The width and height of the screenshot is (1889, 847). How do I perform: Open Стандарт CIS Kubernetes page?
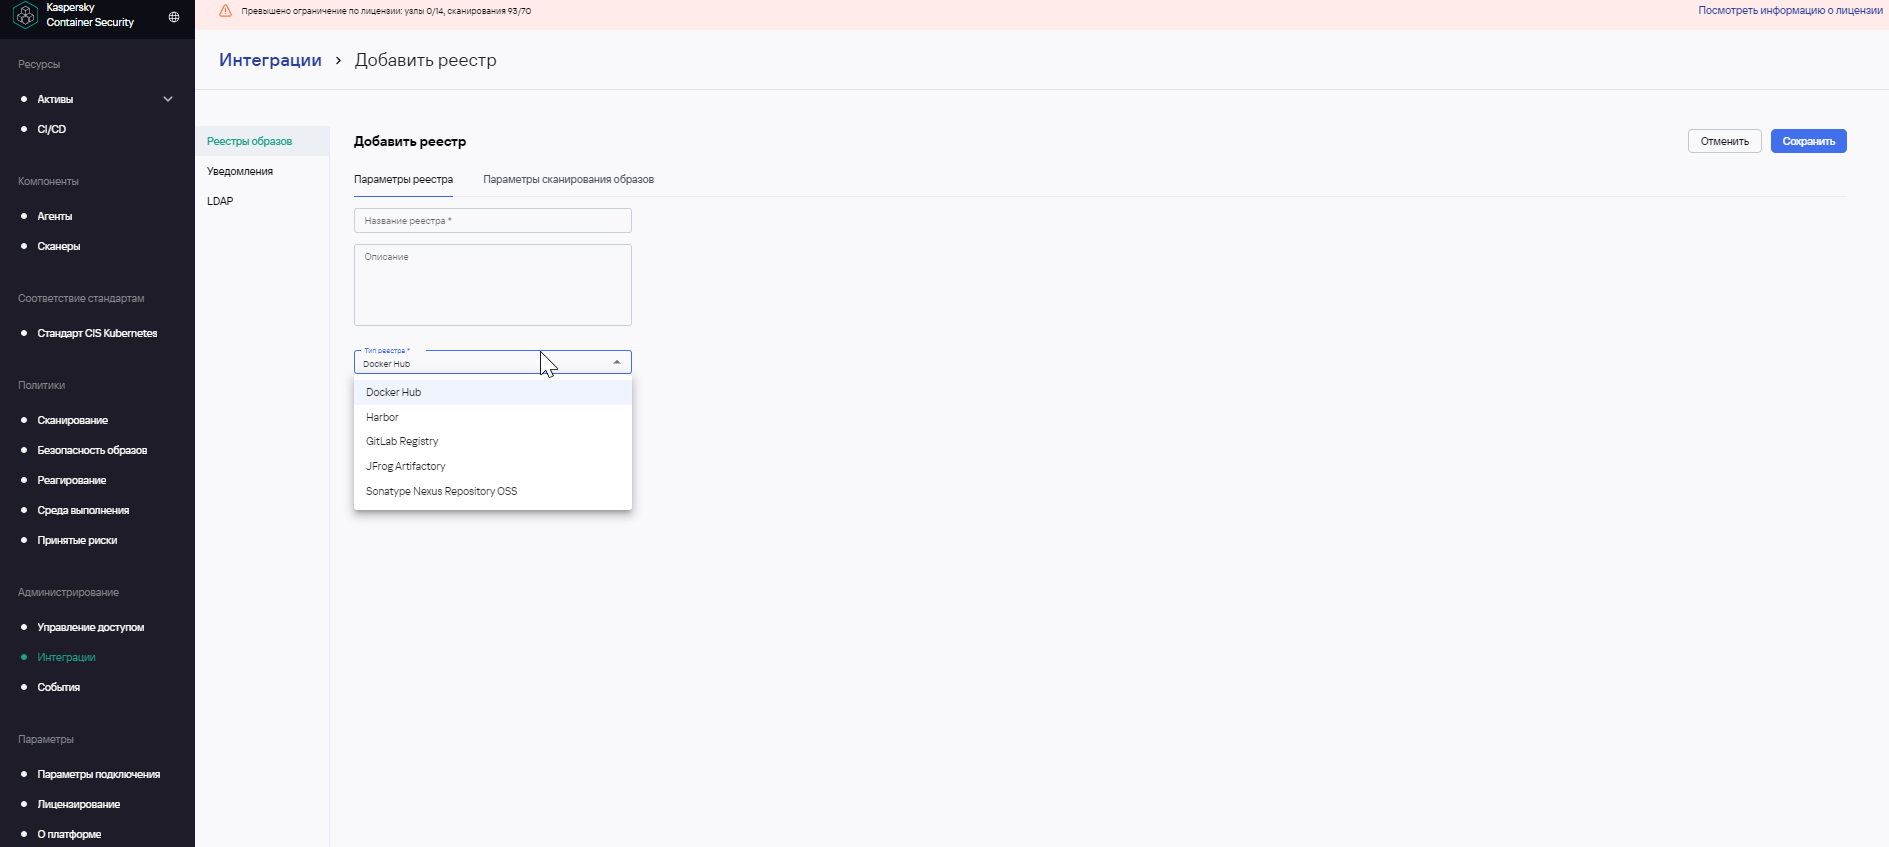97,333
